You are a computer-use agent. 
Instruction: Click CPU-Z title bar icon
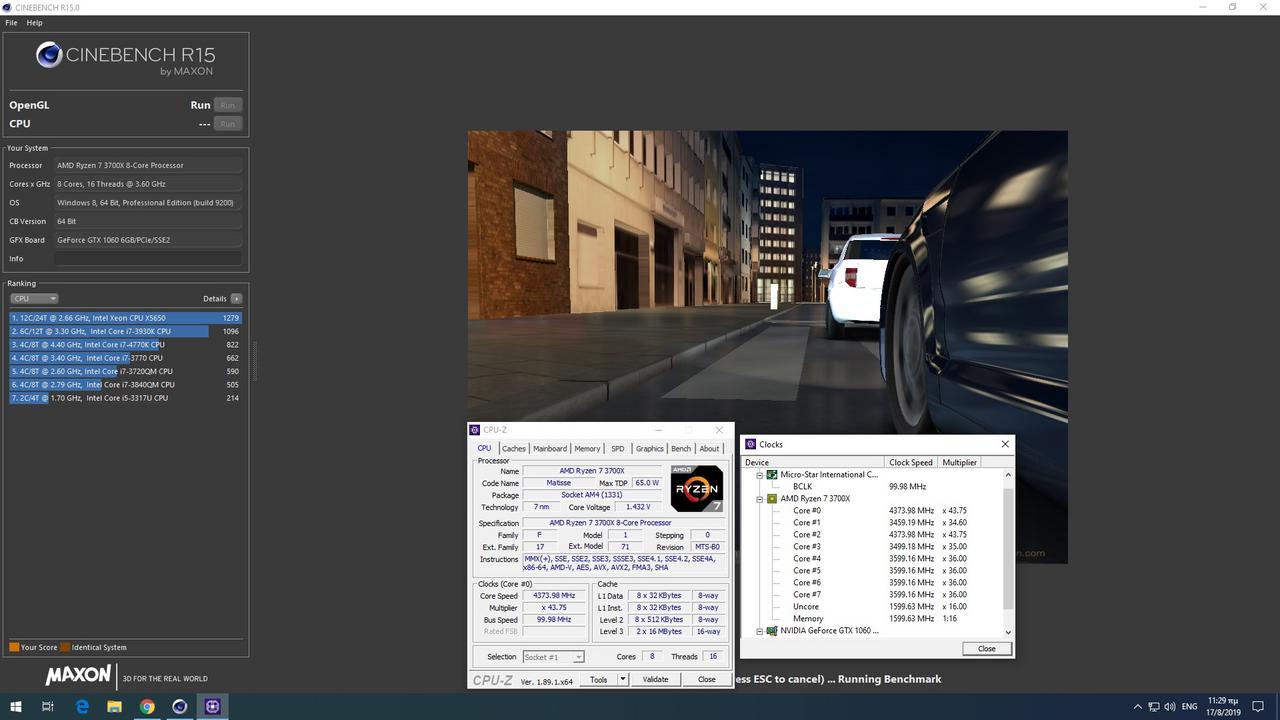[x=475, y=430]
